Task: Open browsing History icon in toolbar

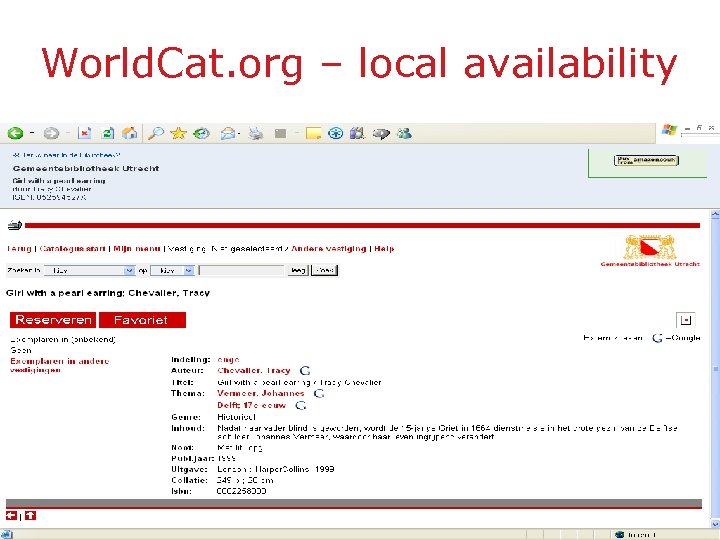Action: [x=201, y=133]
